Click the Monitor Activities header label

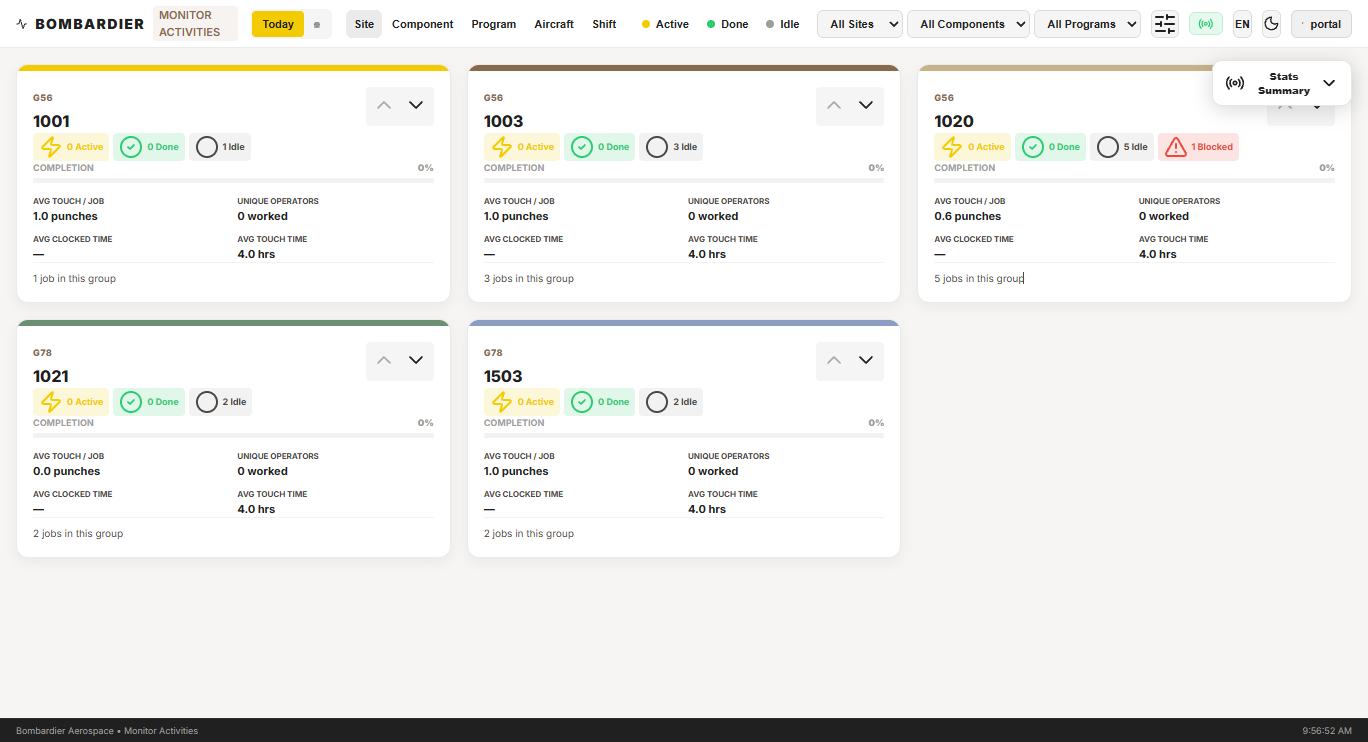196,24
